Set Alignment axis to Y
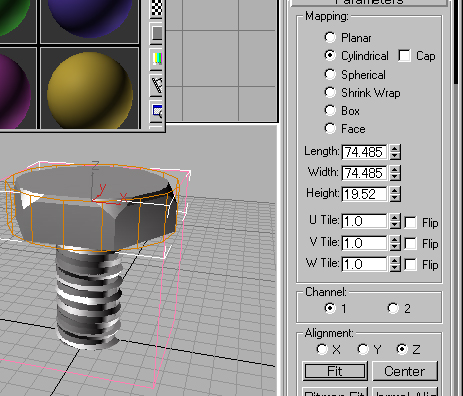Viewport: 463px width, 396px height. tap(363, 349)
